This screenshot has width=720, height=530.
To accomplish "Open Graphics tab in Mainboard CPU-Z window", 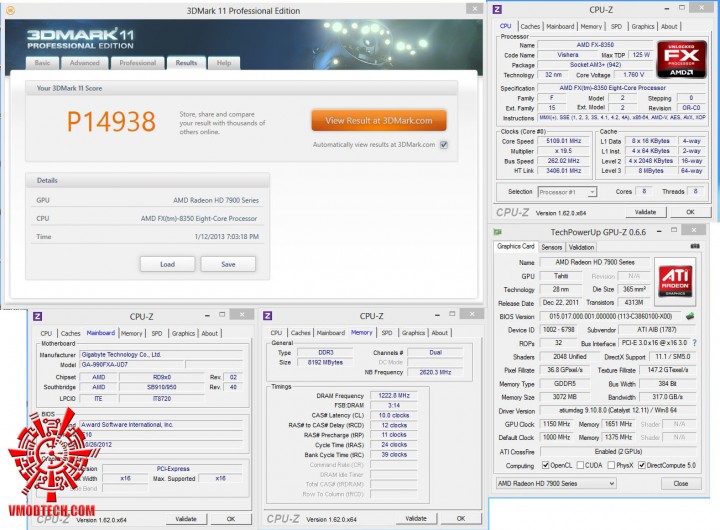I will click(x=183, y=333).
